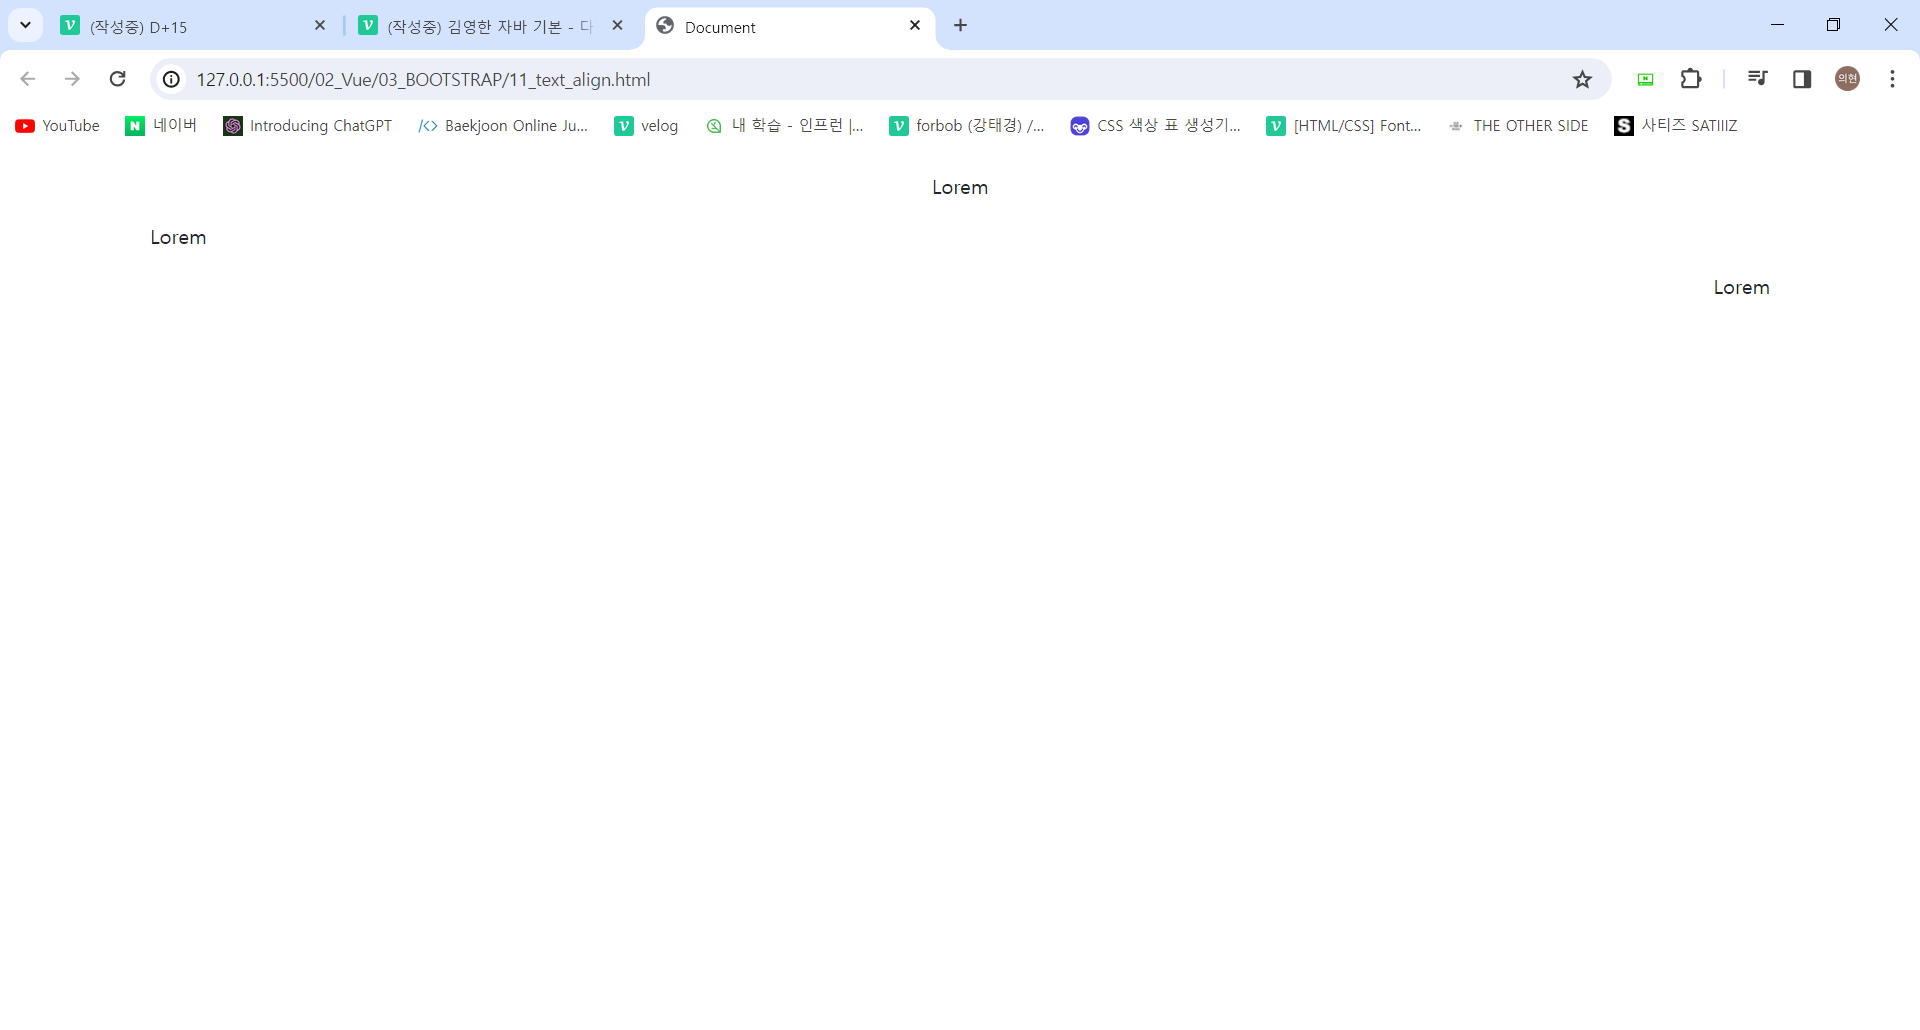The width and height of the screenshot is (1920, 1030).
Task: Open THE OTHER SIDE bookmark
Action: (x=1518, y=126)
